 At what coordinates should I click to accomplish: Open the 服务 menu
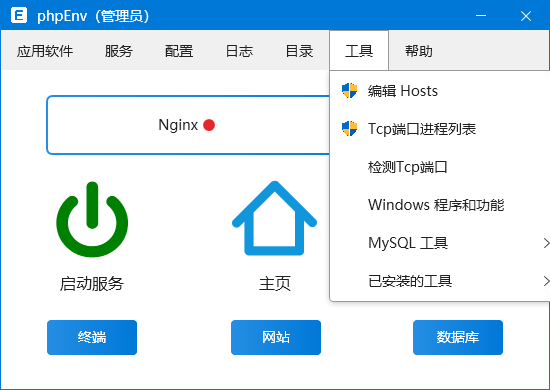[119, 51]
